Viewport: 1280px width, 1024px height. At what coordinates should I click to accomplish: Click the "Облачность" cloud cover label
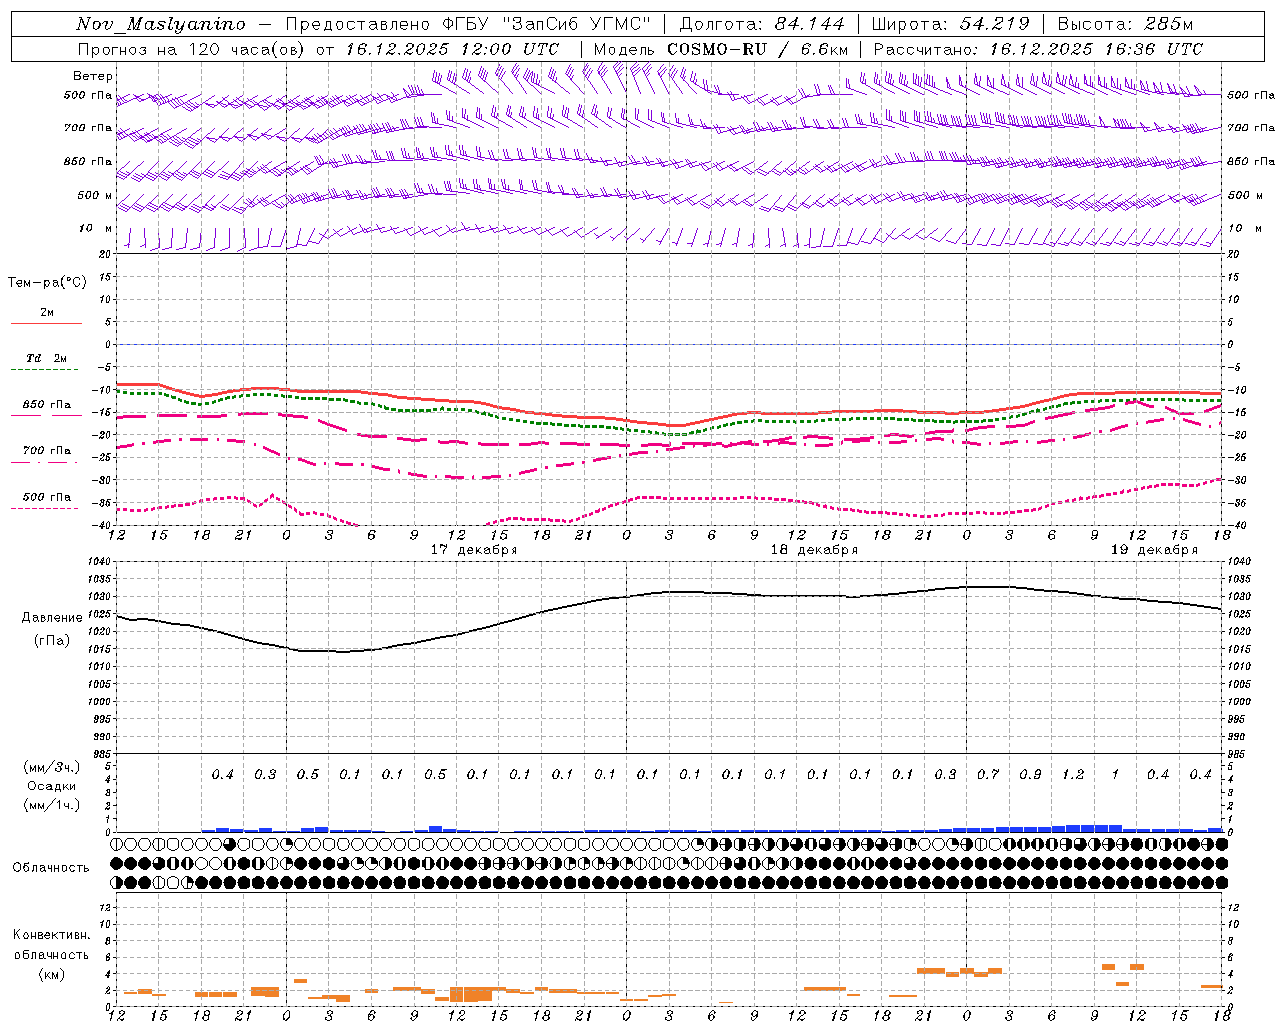51,868
